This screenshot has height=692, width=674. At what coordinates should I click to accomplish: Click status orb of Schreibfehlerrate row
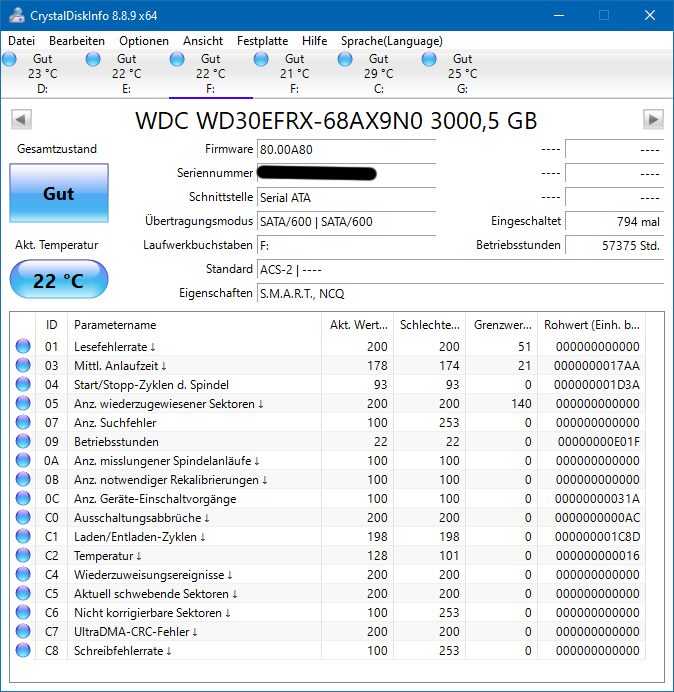(x=23, y=650)
